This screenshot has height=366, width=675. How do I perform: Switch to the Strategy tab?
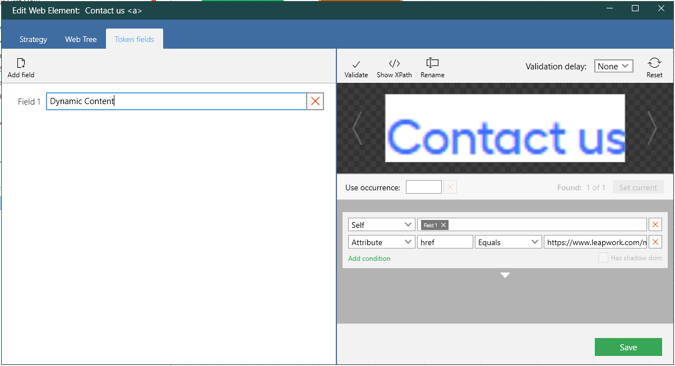point(33,39)
